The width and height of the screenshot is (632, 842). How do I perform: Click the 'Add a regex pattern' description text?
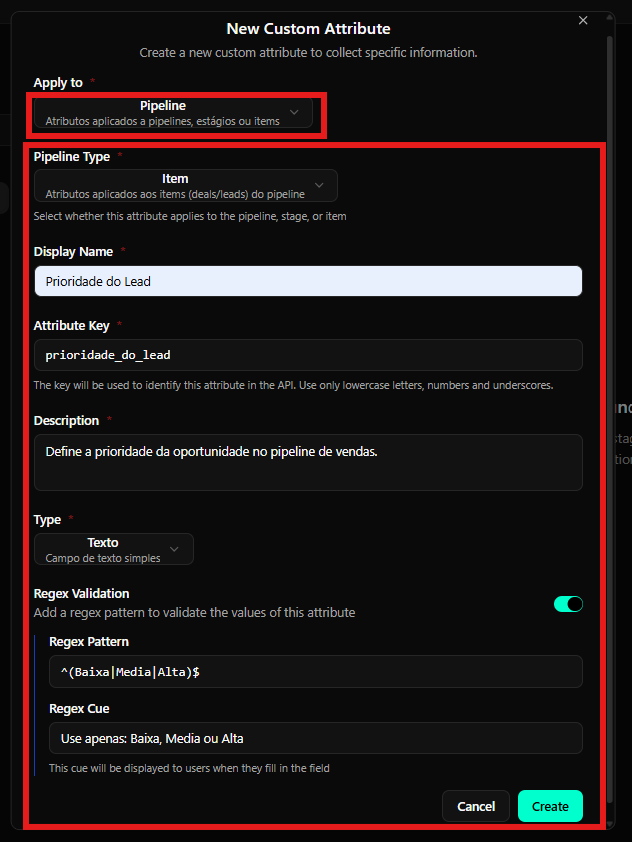[x=194, y=613]
